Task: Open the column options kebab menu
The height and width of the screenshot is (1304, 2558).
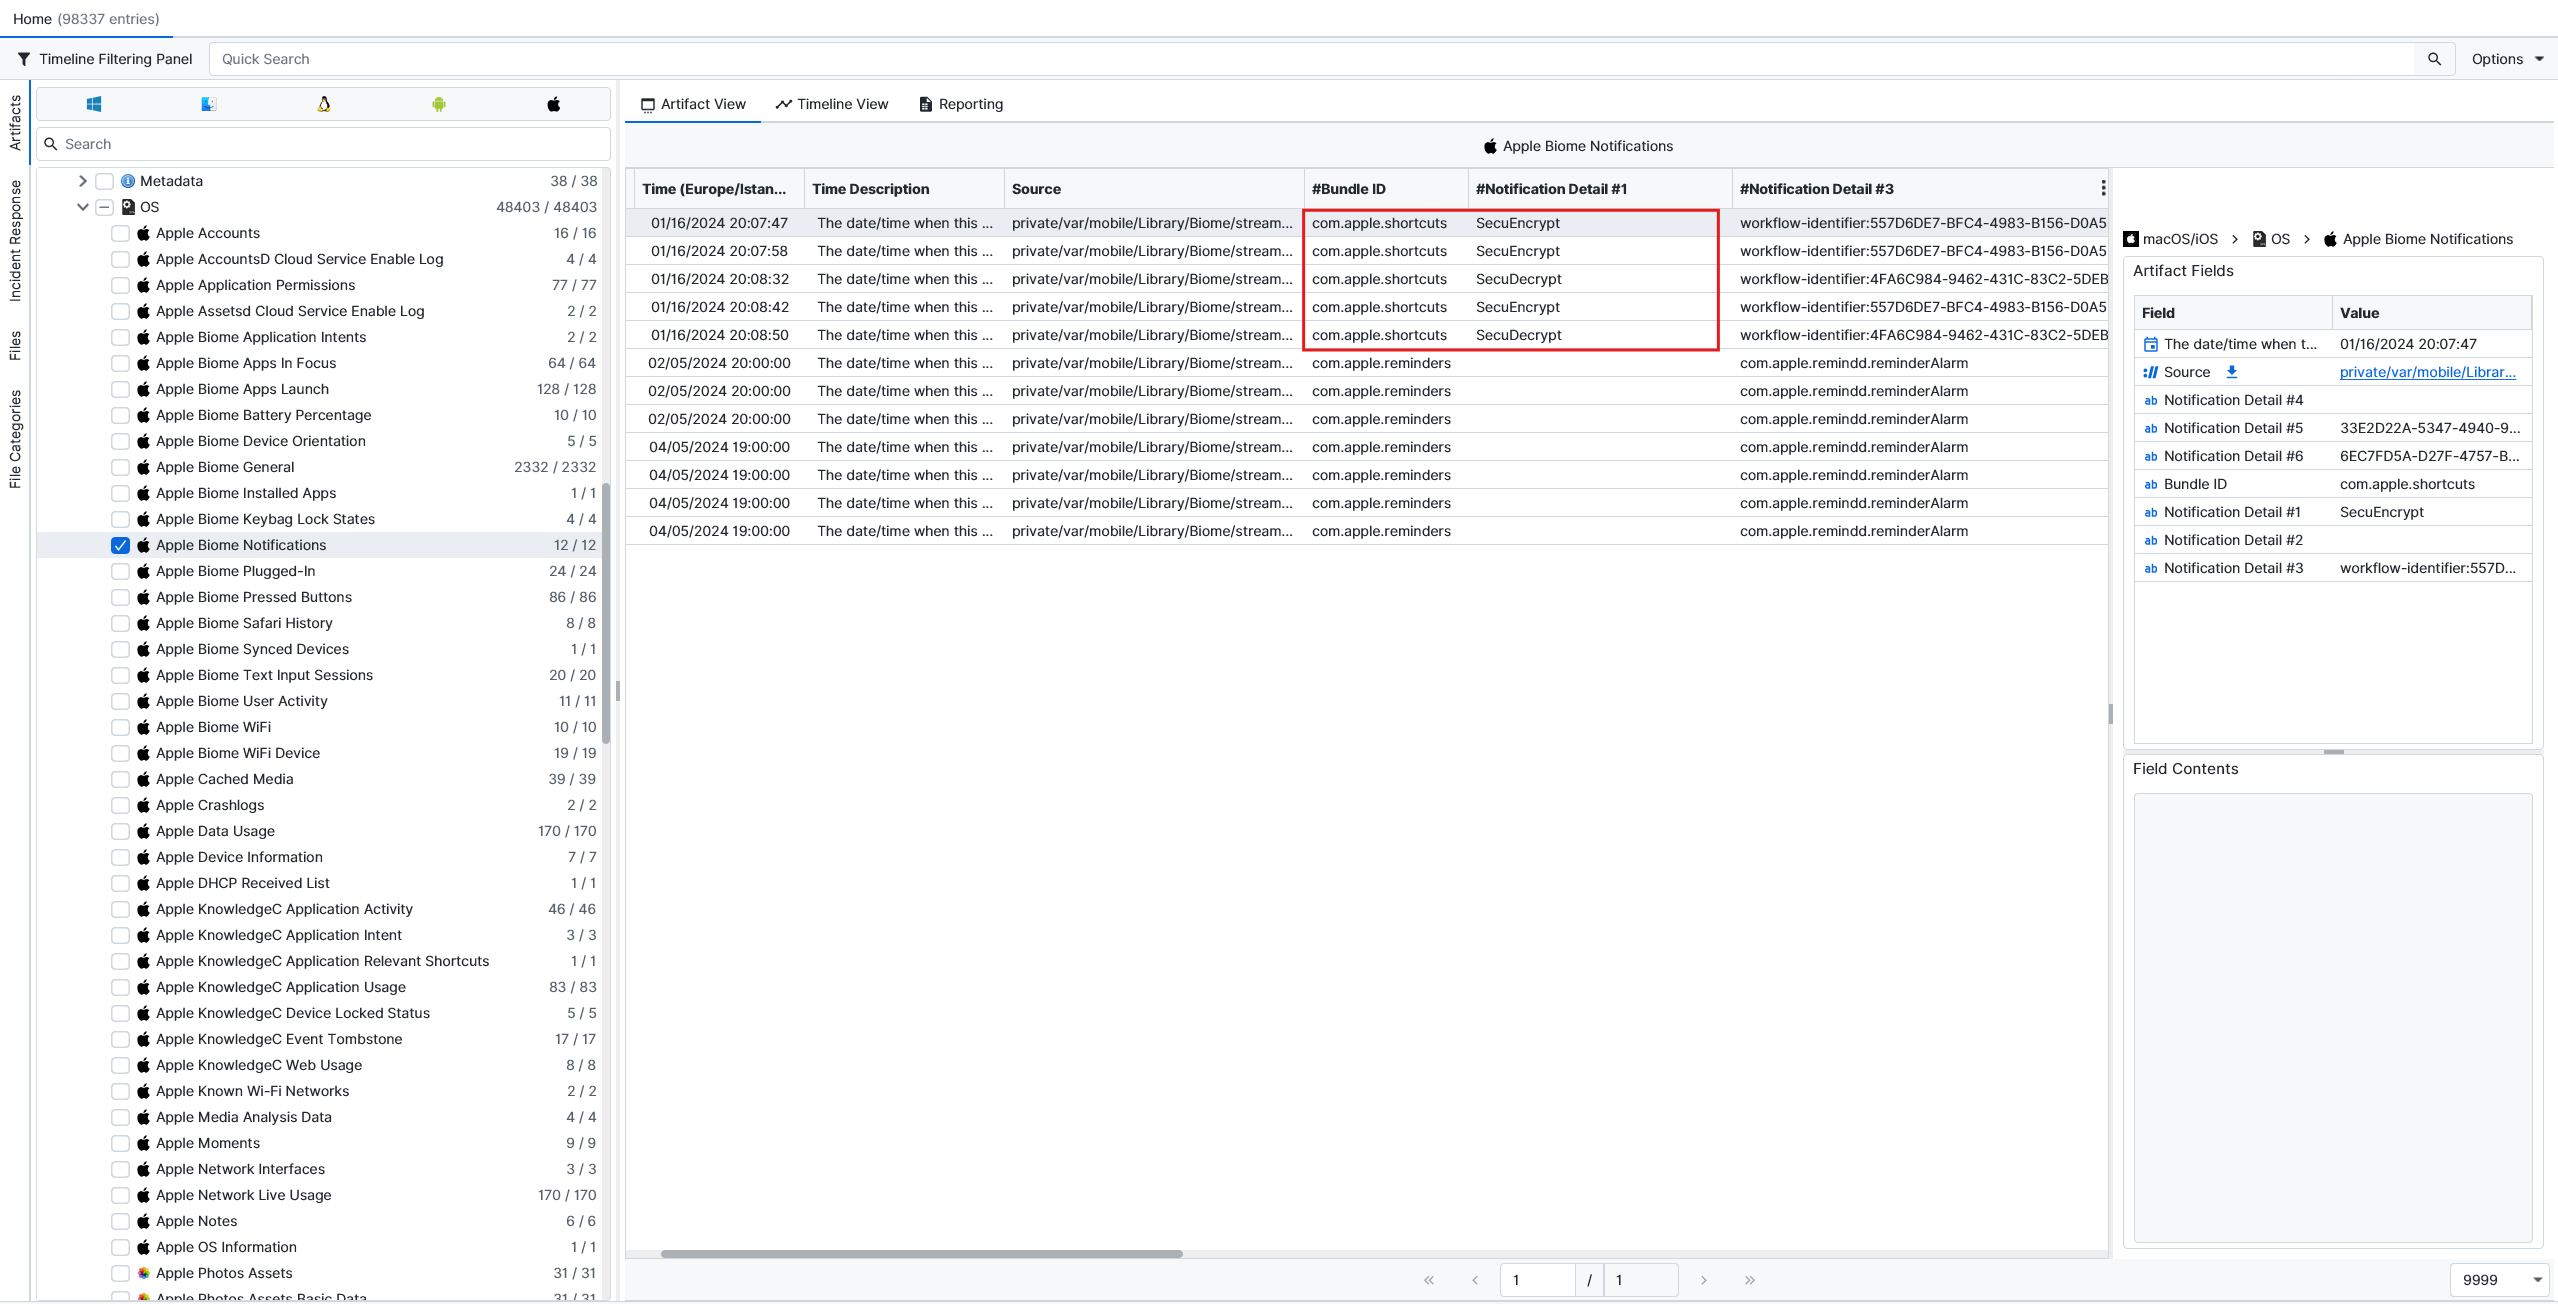Action: click(2102, 188)
